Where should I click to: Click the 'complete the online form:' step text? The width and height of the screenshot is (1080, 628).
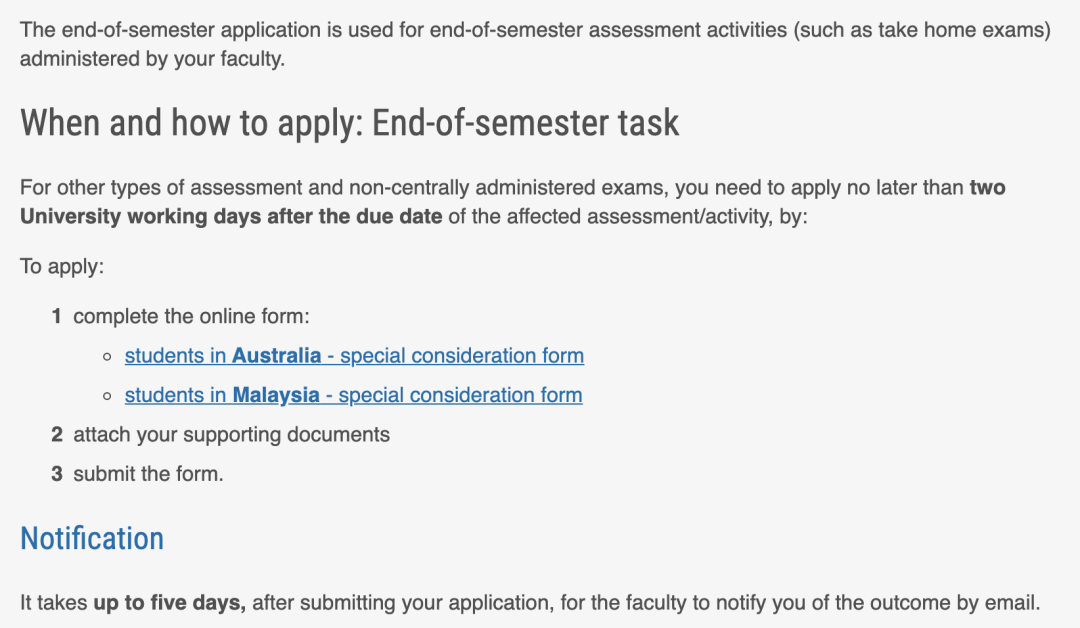191,317
